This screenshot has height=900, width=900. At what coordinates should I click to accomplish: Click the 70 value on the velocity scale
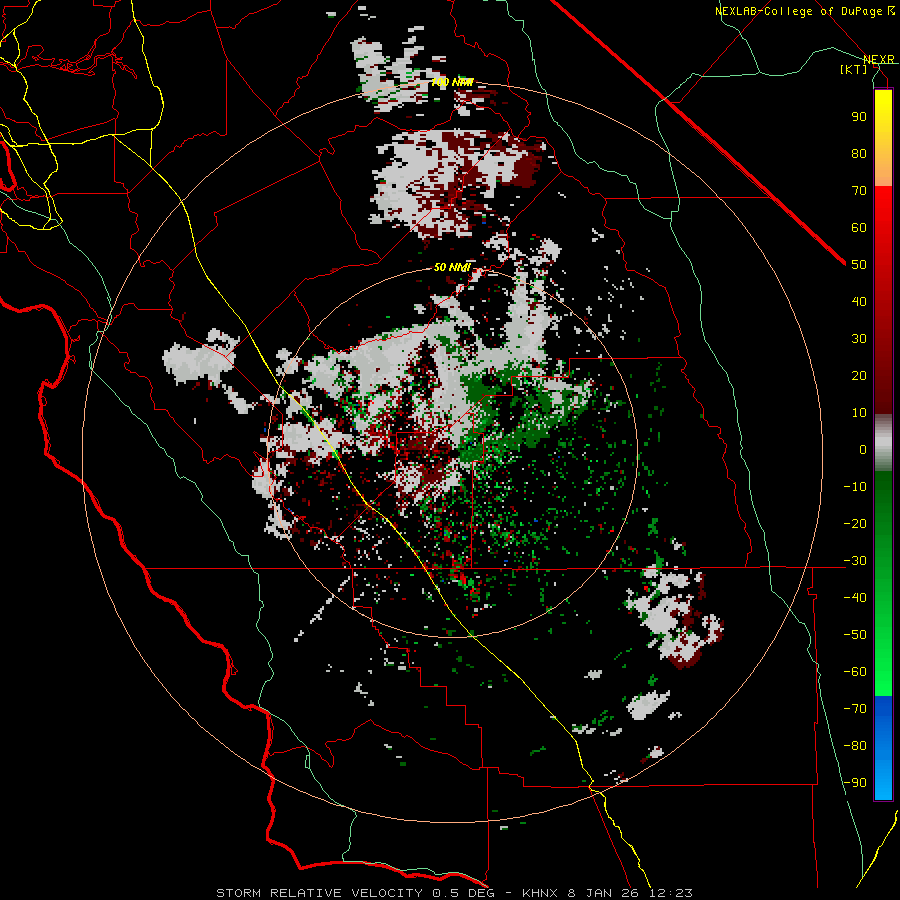(859, 191)
